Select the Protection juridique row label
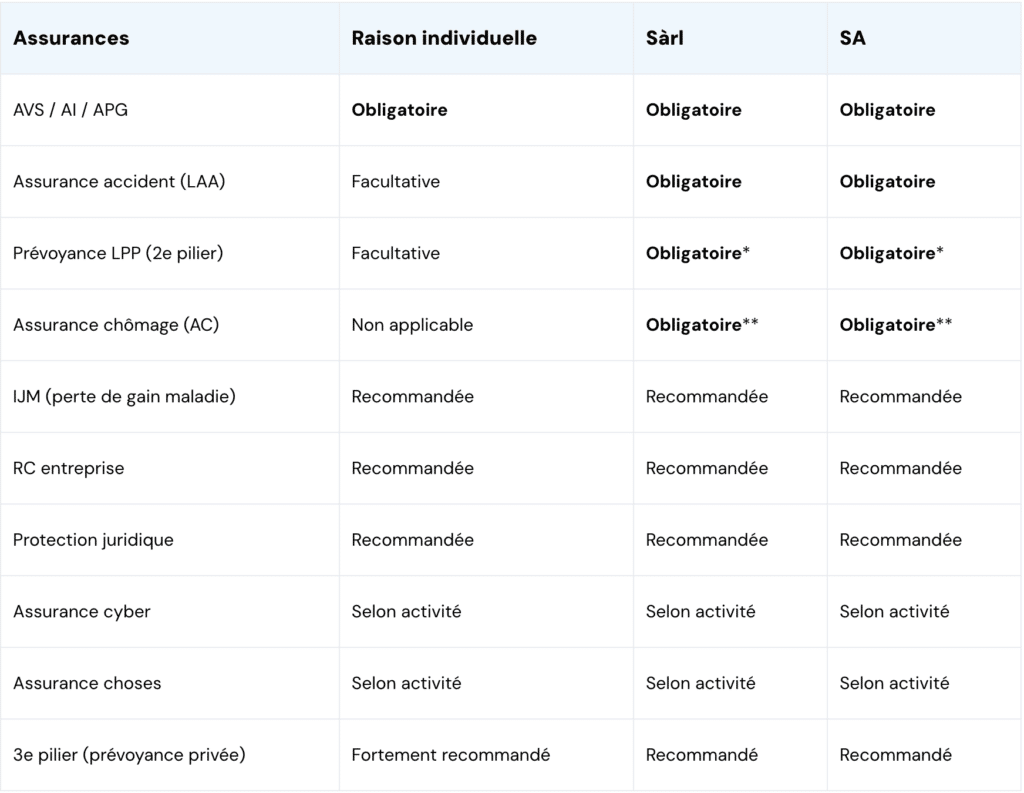 [x=93, y=540]
